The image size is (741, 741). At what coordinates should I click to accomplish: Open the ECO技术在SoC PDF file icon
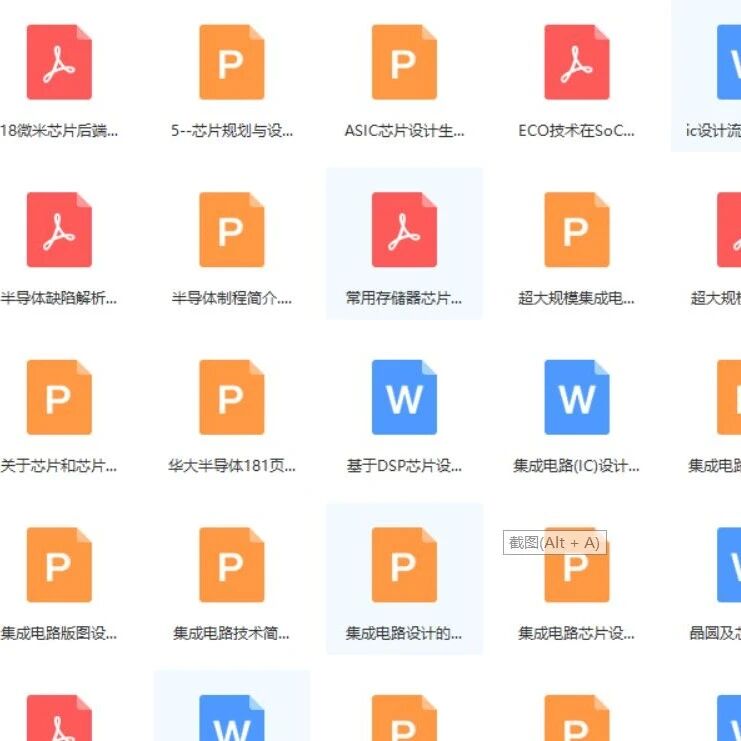(577, 62)
